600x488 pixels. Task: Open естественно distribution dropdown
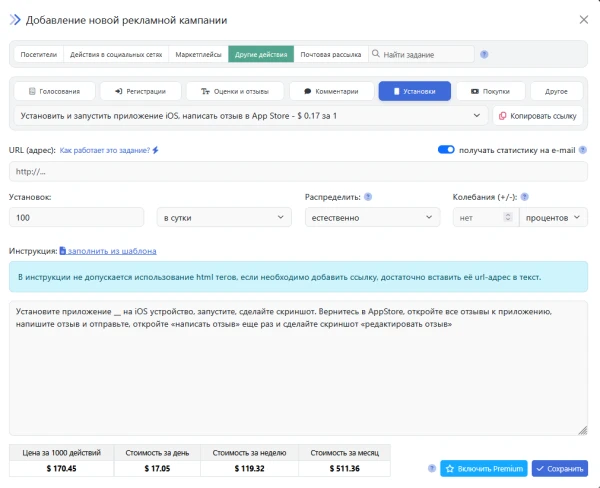pos(371,217)
